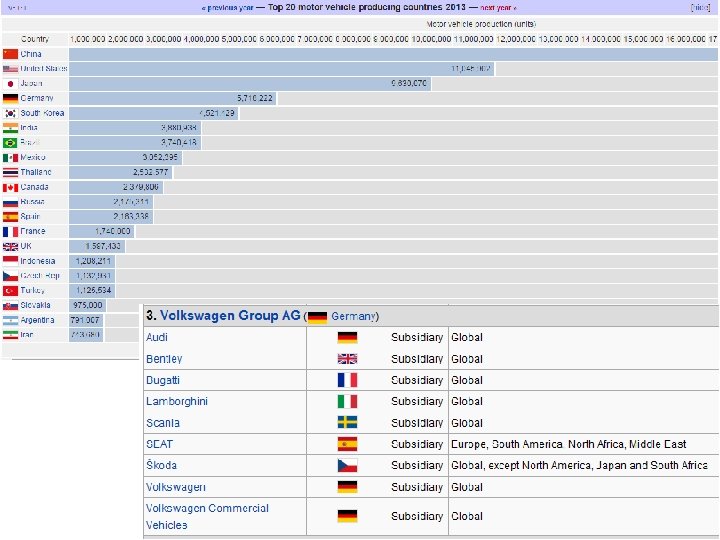720x540 pixels.
Task: Click the Spain flag in the production chart
Action: [10, 217]
